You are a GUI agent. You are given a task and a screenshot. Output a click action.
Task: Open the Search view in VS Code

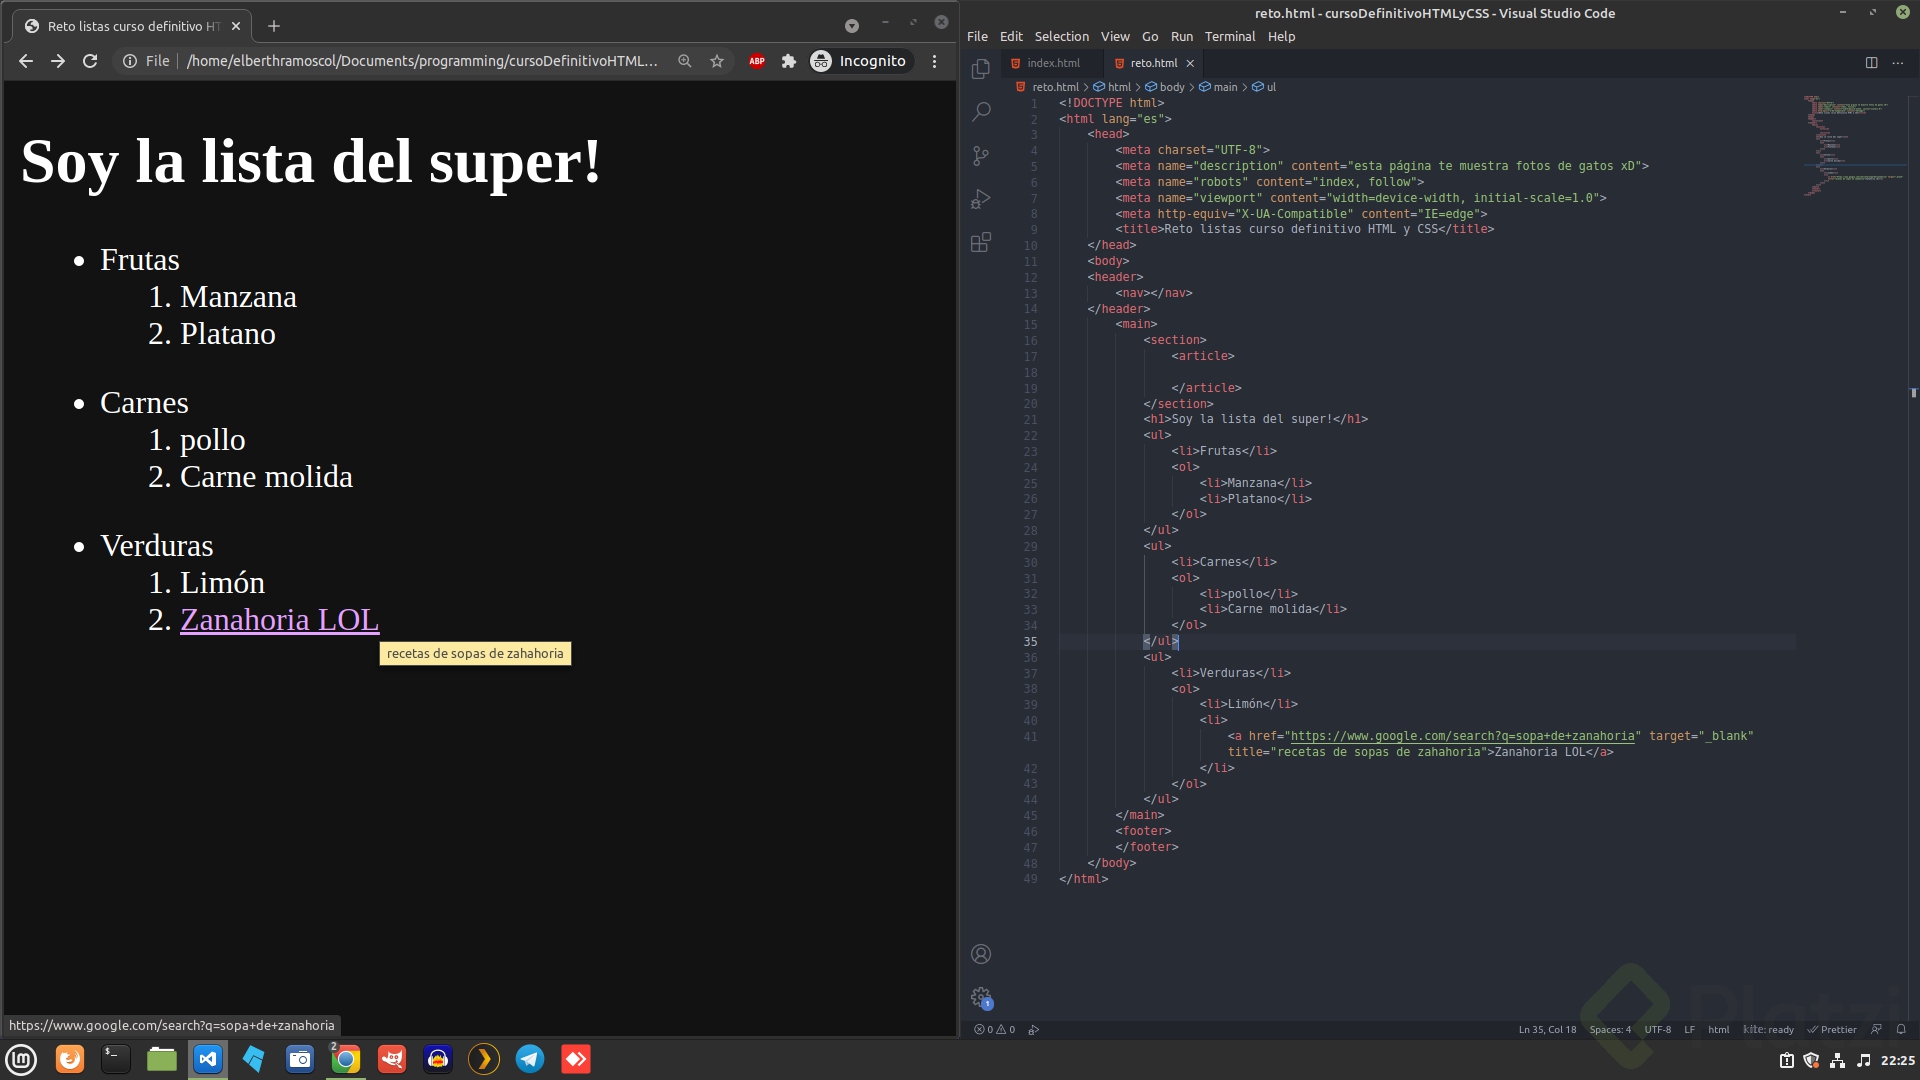coord(981,112)
